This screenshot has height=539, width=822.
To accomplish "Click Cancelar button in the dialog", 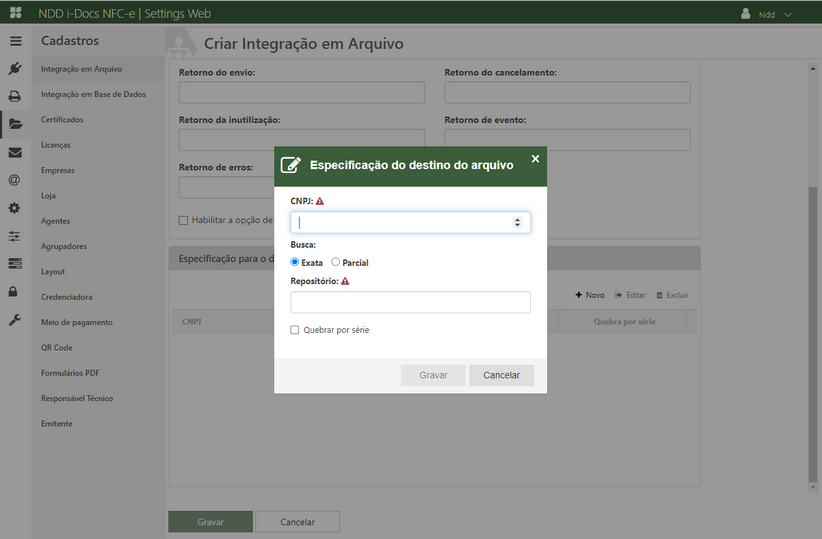I will click(501, 375).
